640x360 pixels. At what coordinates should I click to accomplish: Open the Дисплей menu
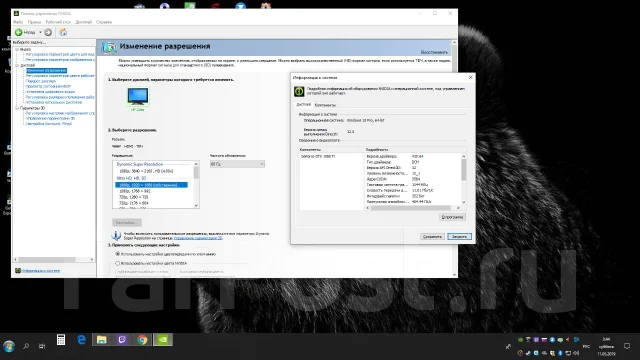tap(84, 22)
